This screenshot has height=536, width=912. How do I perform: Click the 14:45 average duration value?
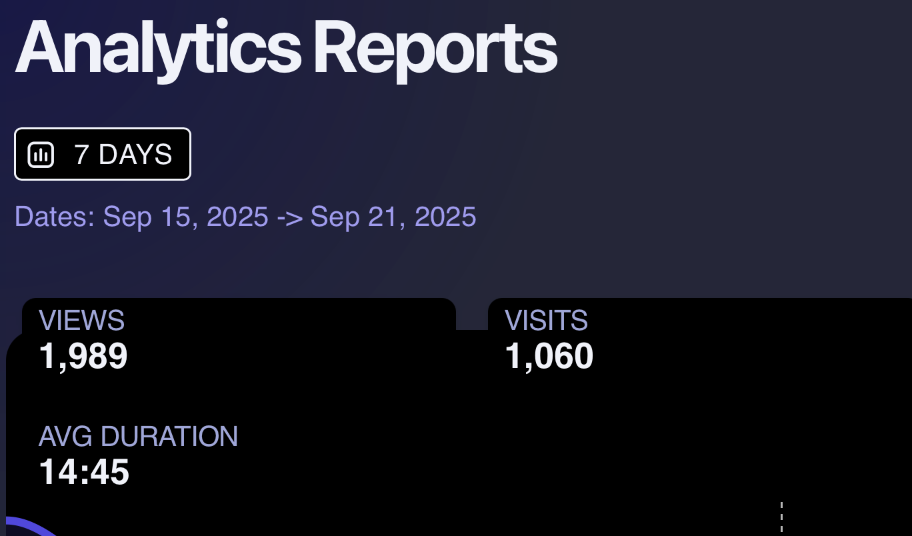click(84, 472)
